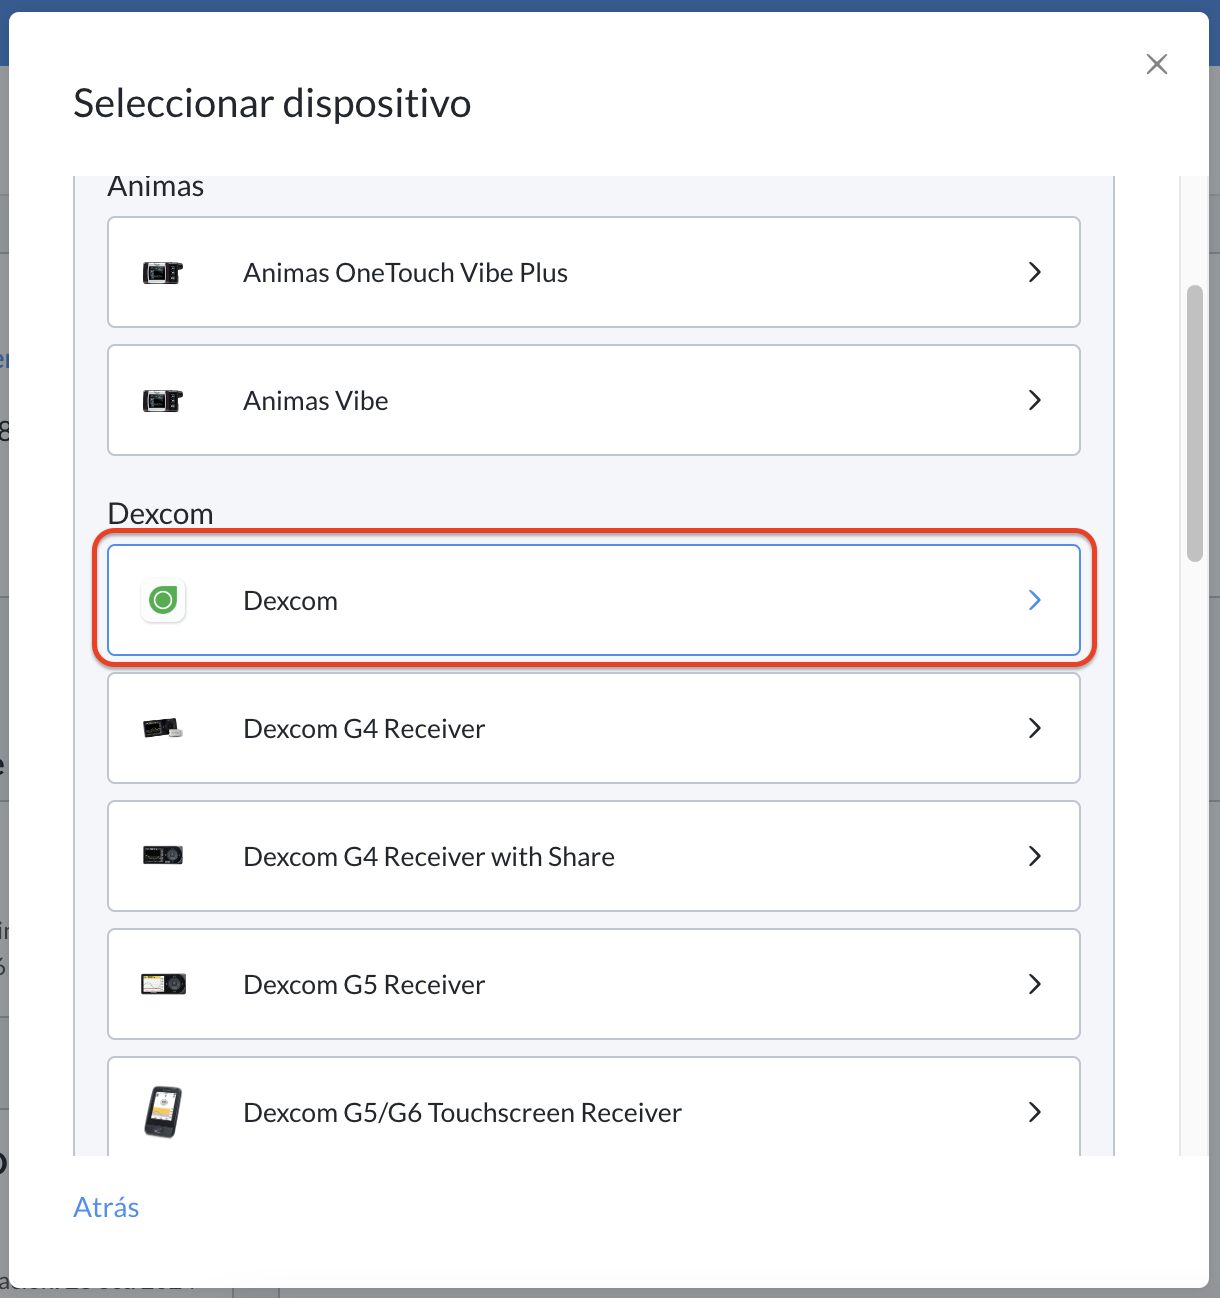The image size is (1220, 1298).
Task: Select the Dexcom G4 Receiver label
Action: [x=364, y=729]
